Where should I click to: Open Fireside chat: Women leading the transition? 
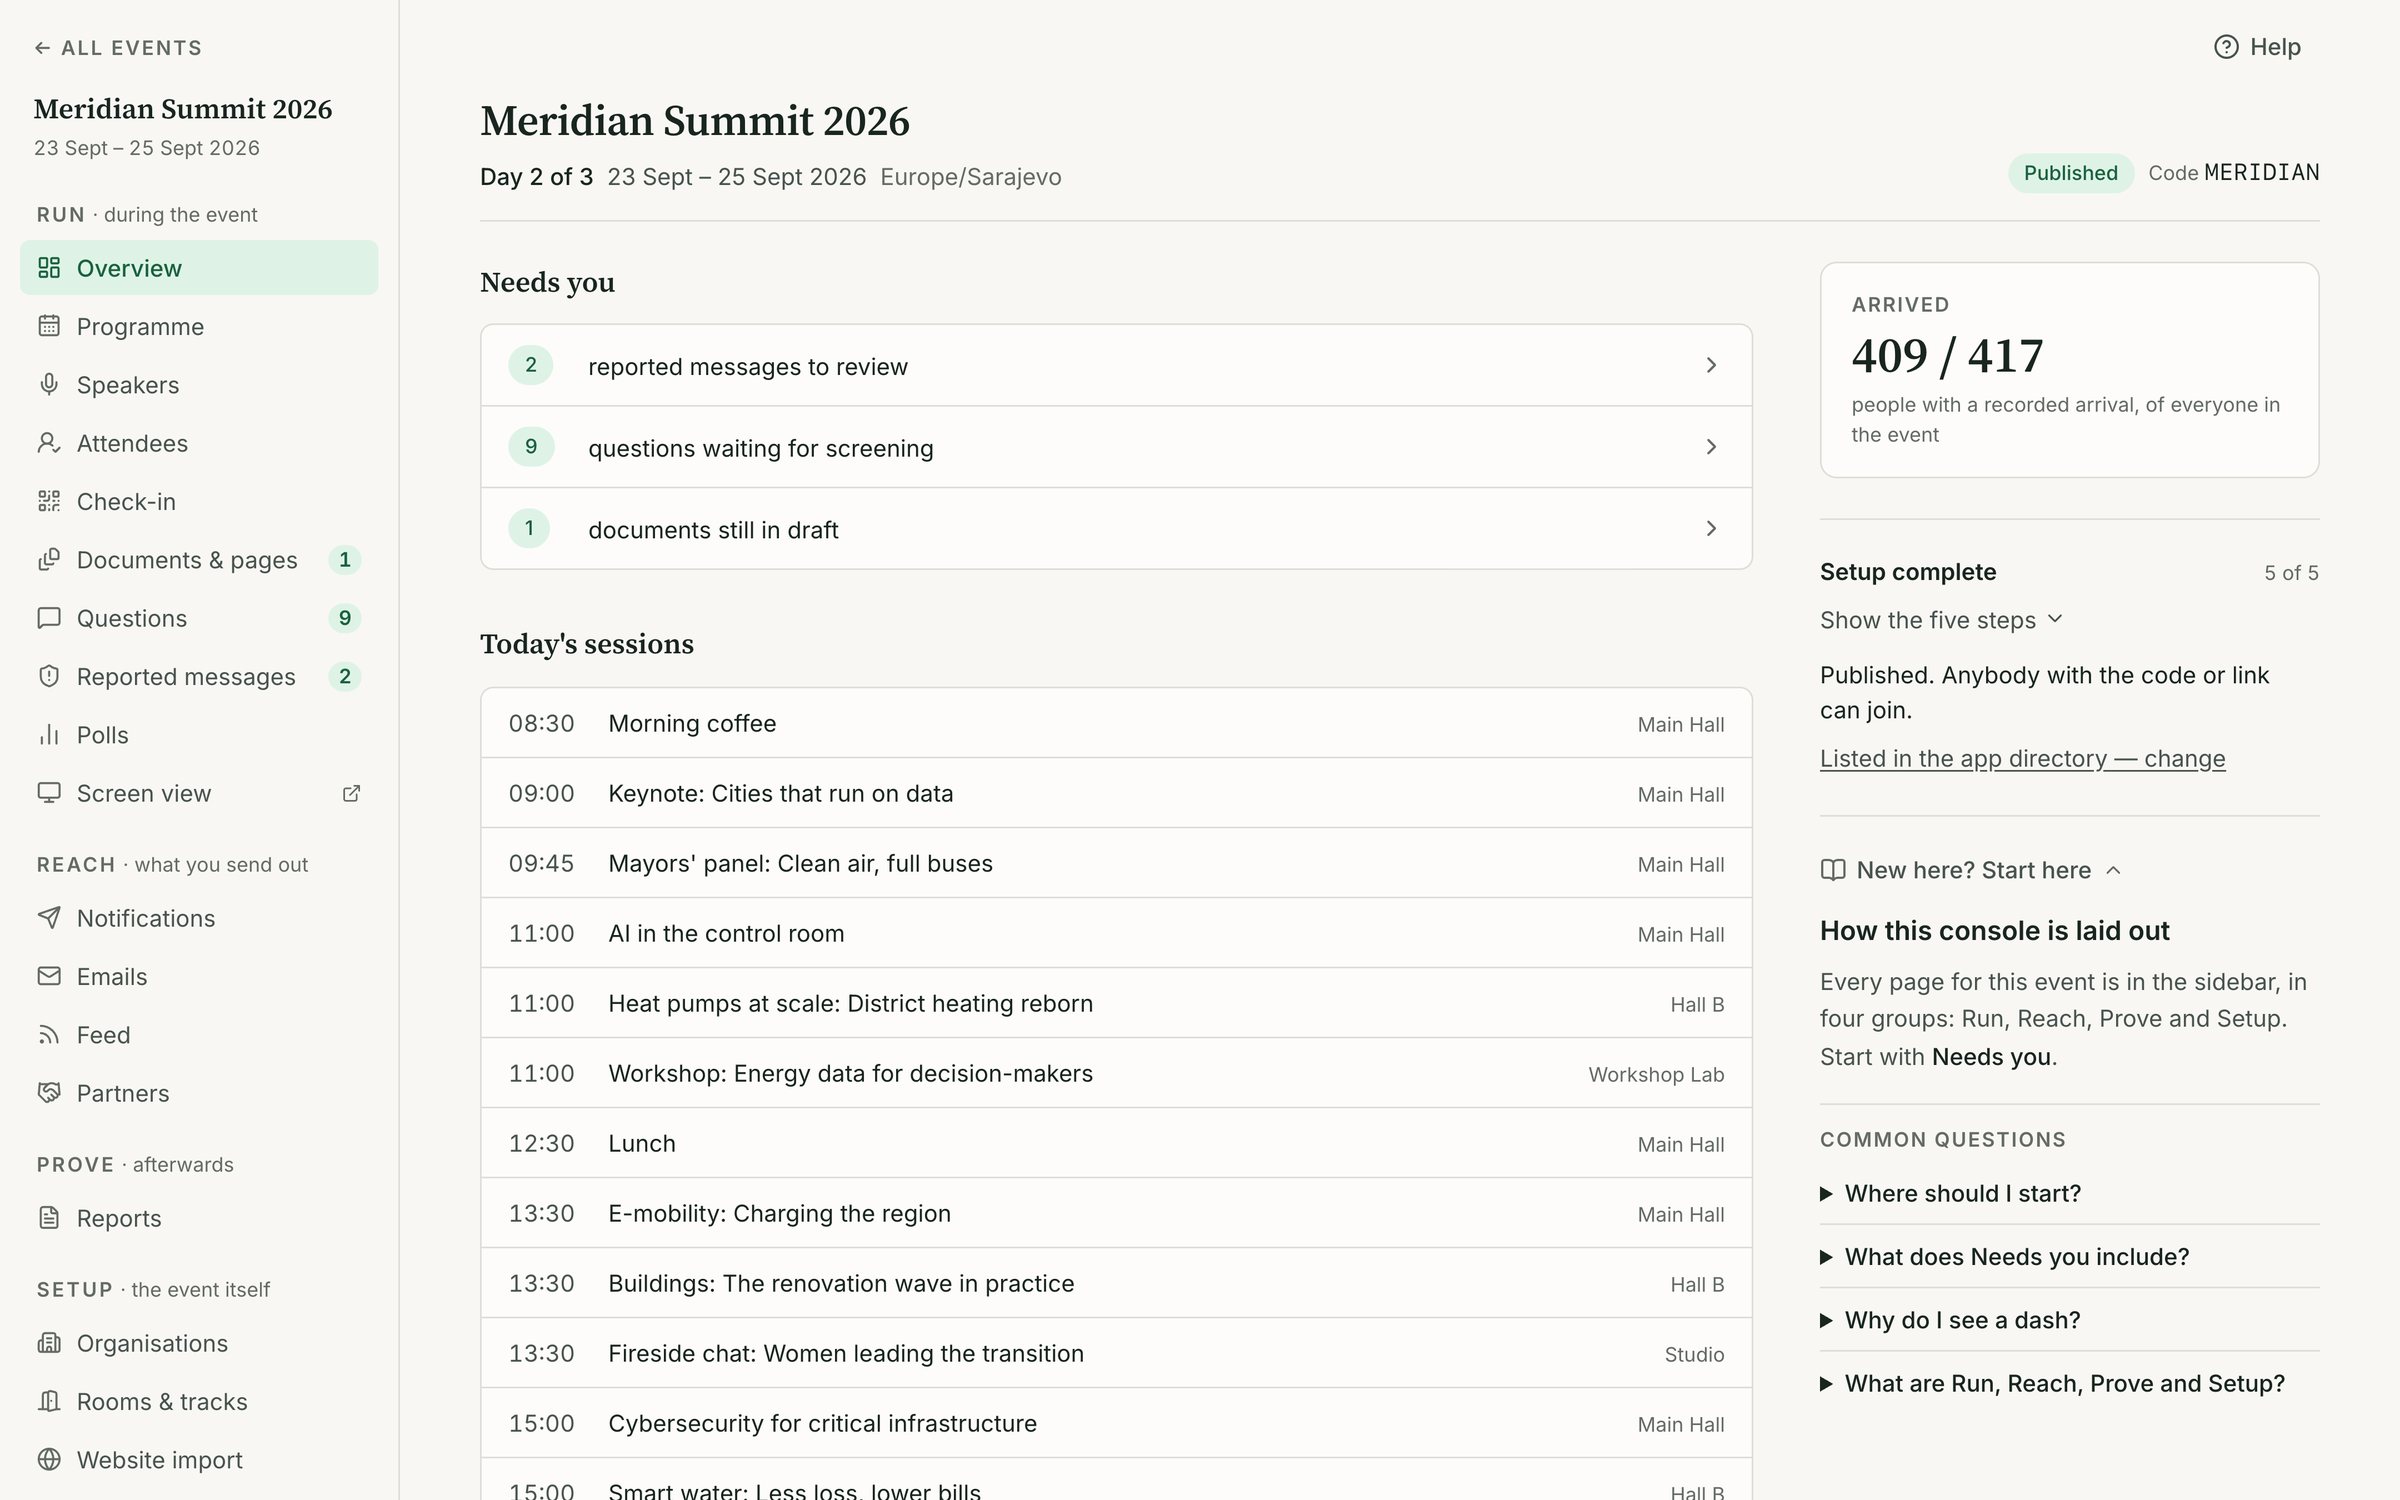(1116, 1353)
